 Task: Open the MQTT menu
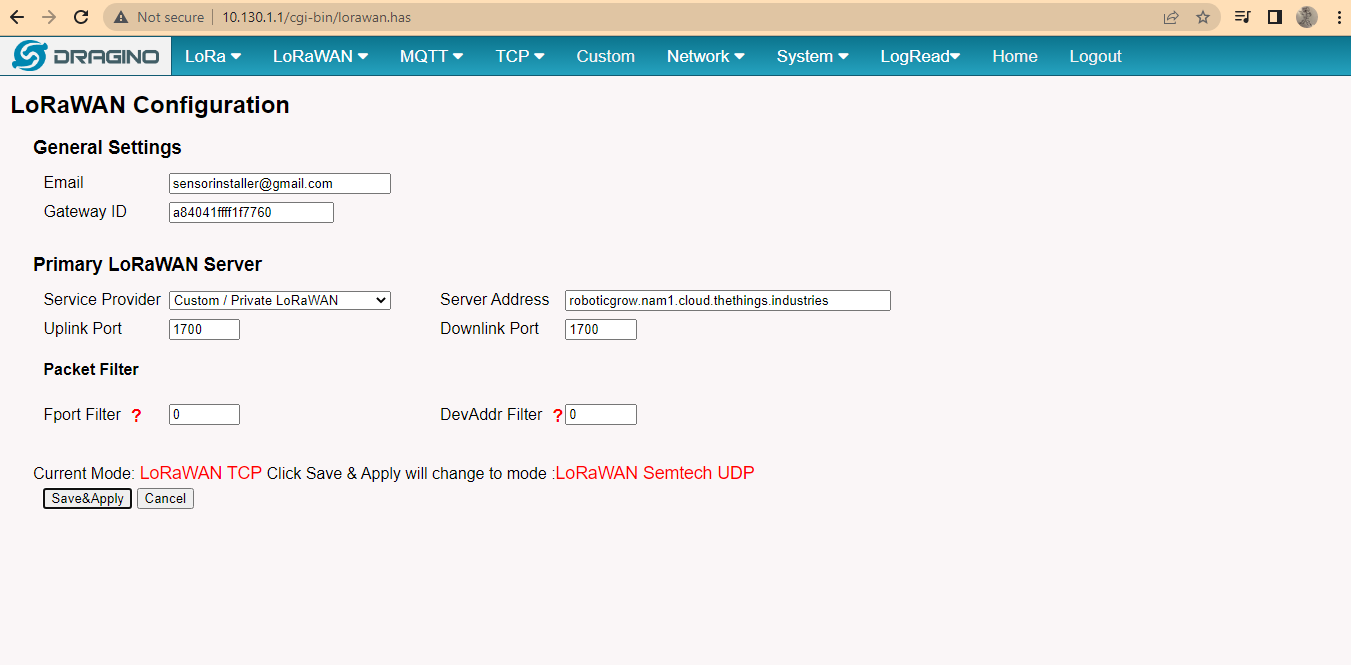click(431, 56)
